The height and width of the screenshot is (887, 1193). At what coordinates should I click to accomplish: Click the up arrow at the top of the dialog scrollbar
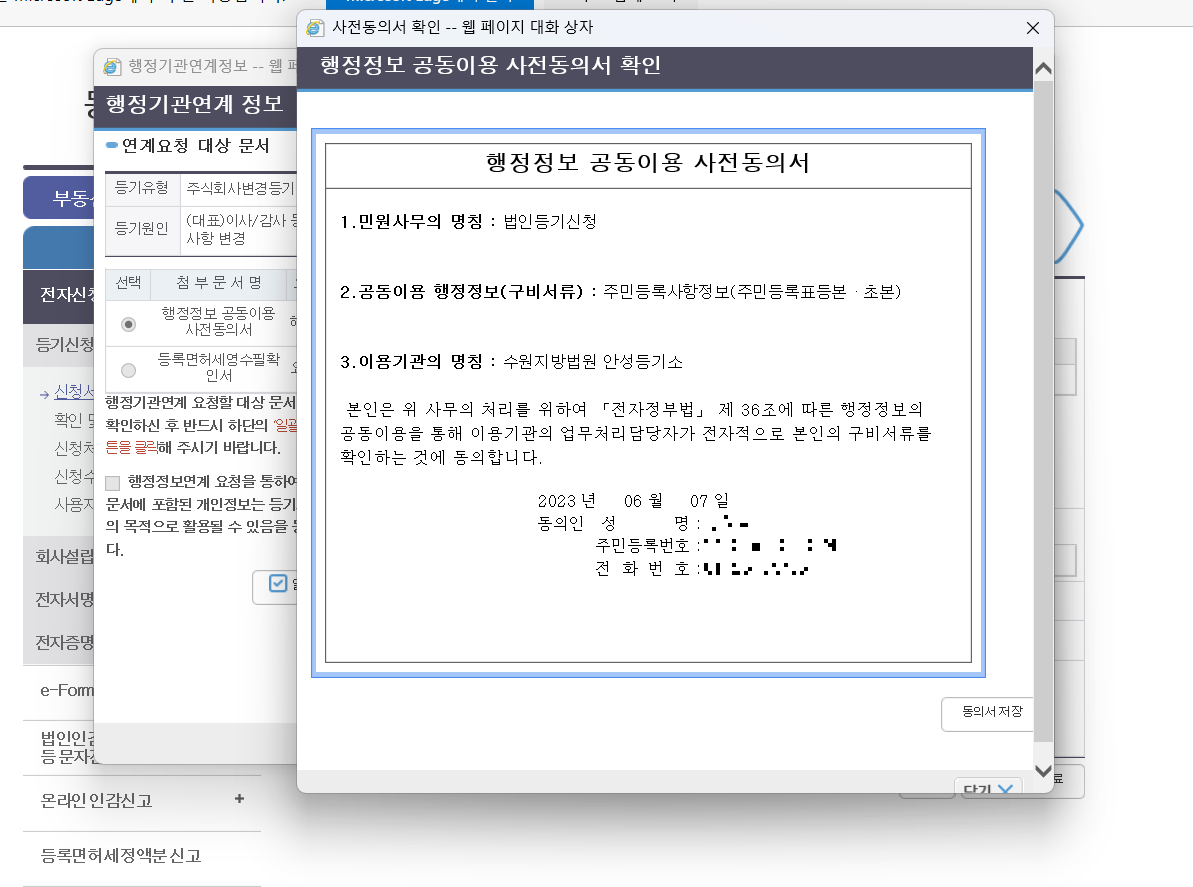[1043, 68]
